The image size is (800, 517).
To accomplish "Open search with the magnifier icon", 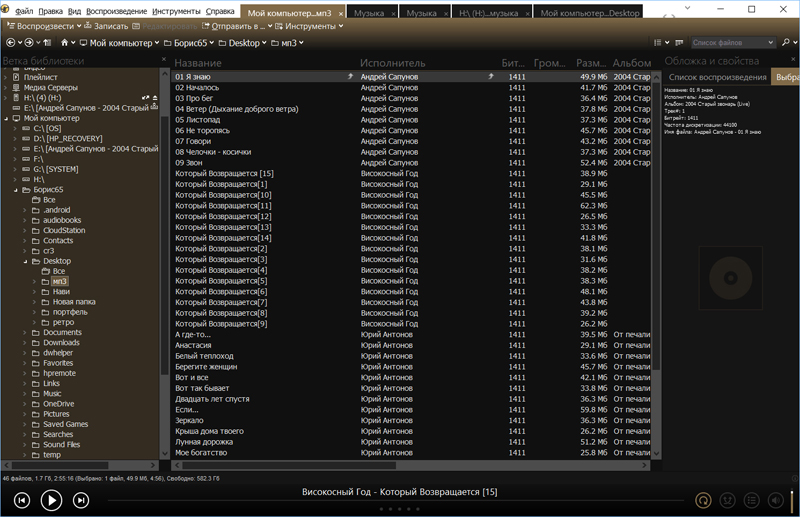I will pyautogui.click(x=786, y=43).
